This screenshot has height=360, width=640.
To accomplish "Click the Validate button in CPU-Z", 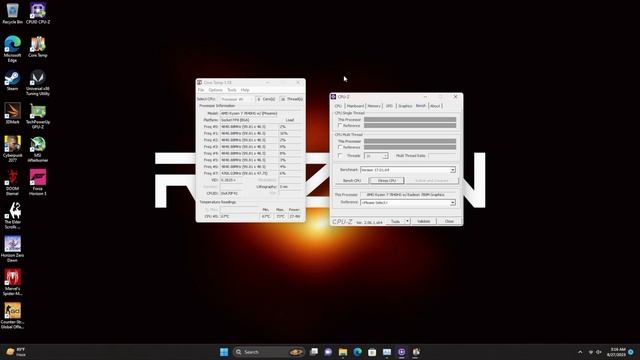I will [424, 221].
